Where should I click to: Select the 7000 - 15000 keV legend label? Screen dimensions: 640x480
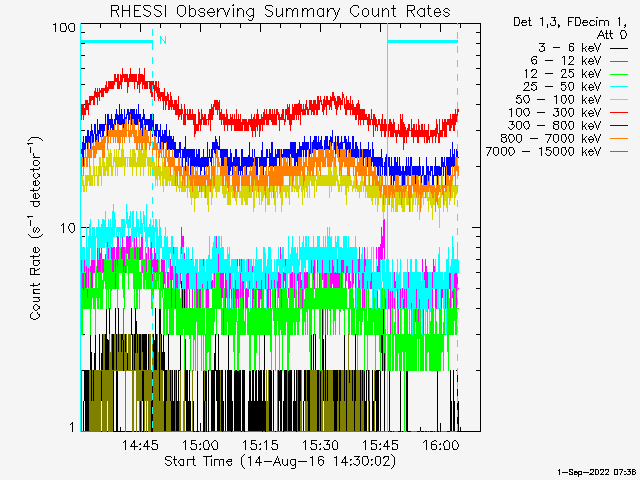pyautogui.click(x=543, y=152)
